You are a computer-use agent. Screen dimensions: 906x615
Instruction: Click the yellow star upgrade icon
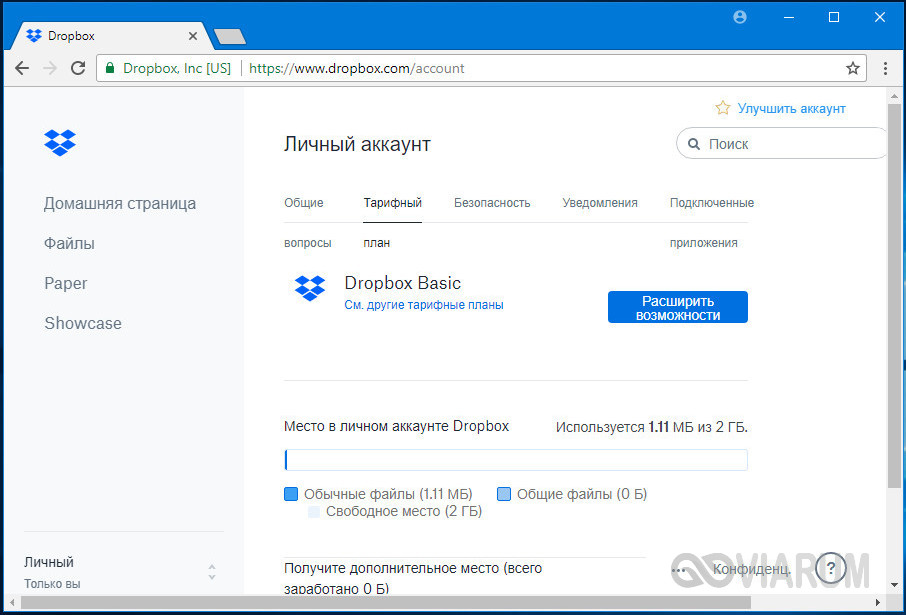(x=723, y=108)
